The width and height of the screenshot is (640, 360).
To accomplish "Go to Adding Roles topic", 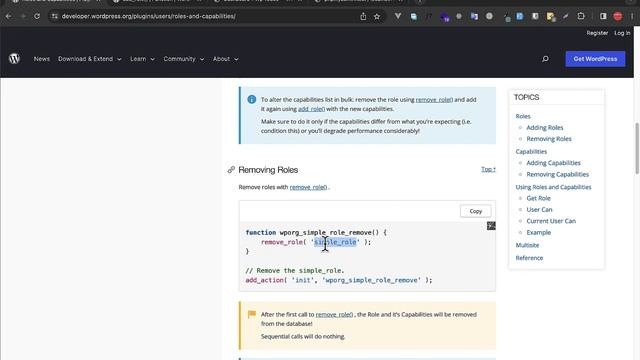I will (x=544, y=128).
